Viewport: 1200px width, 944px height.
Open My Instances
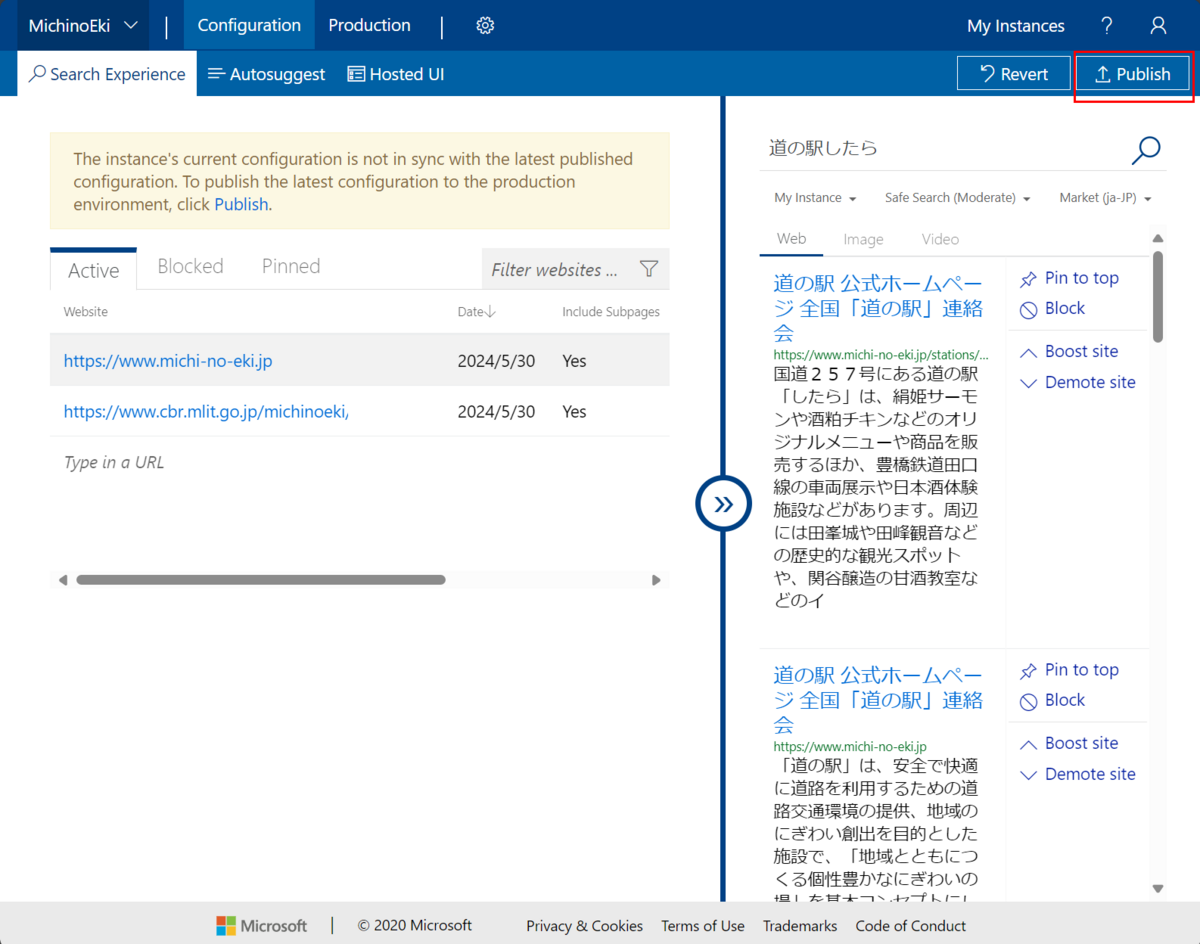(x=1016, y=26)
